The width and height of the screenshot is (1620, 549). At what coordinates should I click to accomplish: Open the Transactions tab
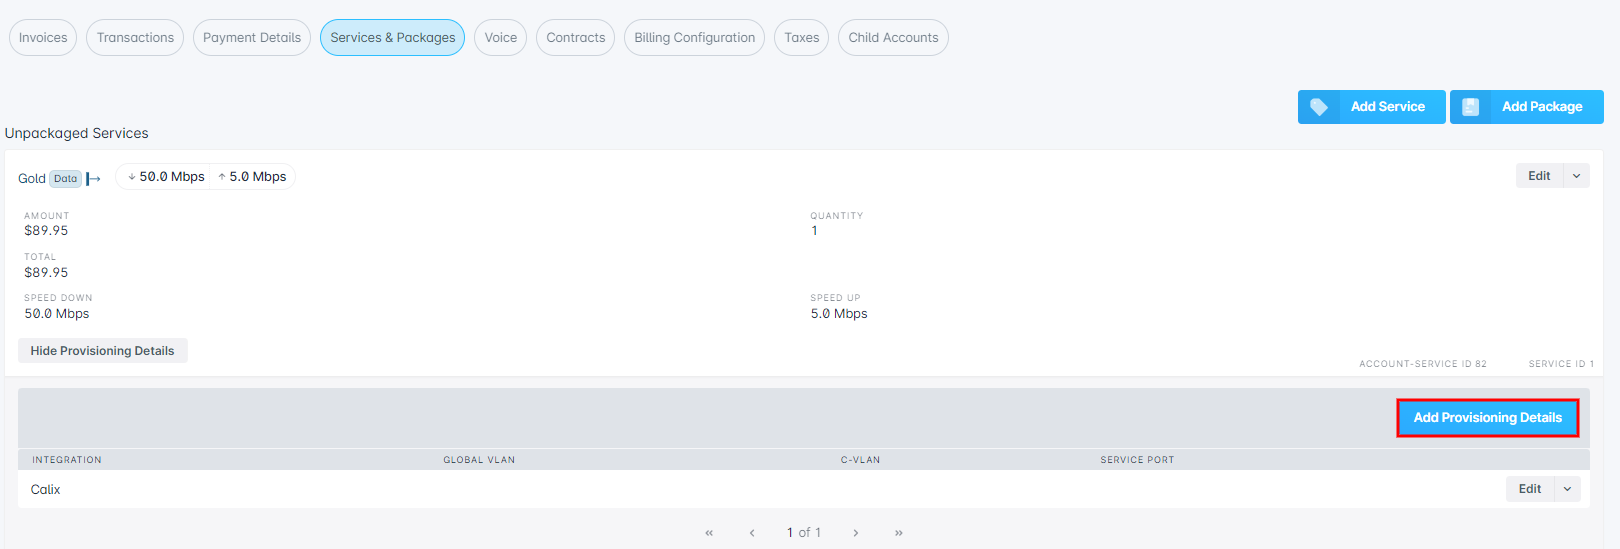[135, 38]
